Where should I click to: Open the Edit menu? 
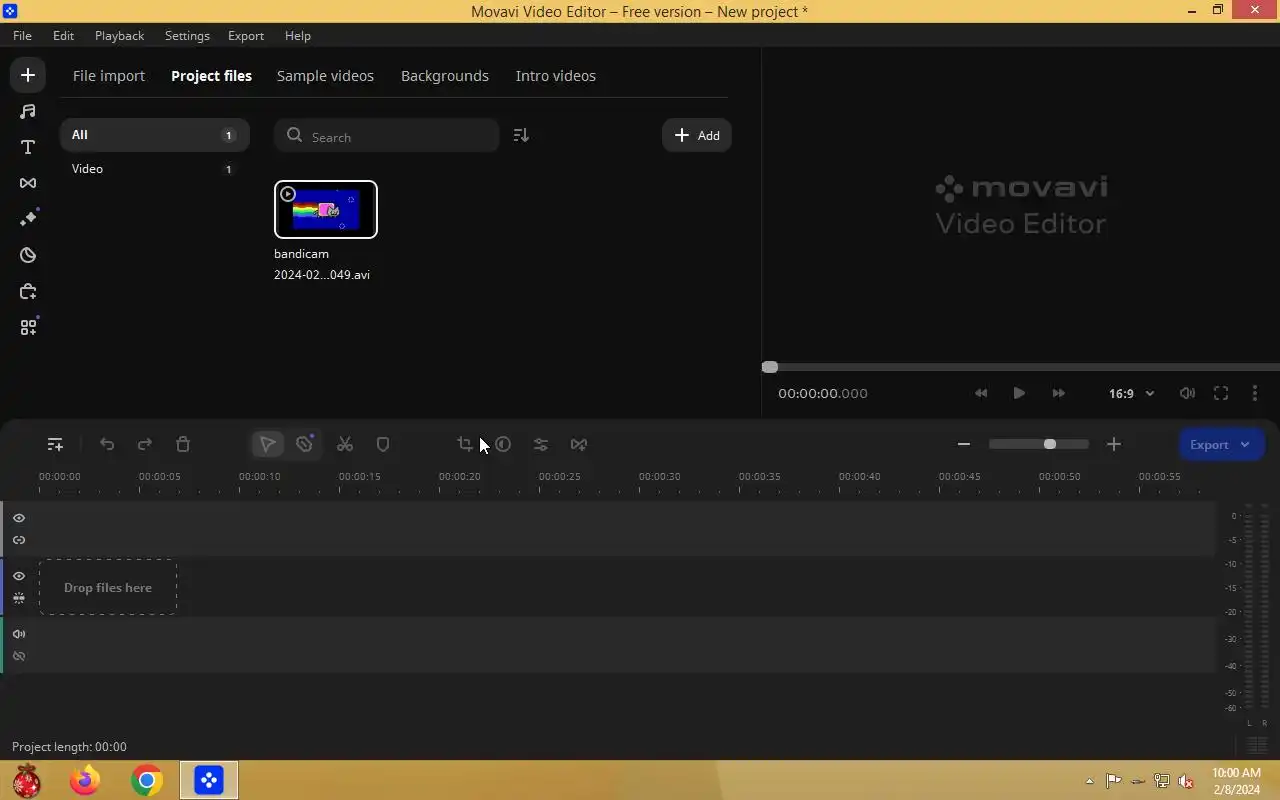(63, 35)
